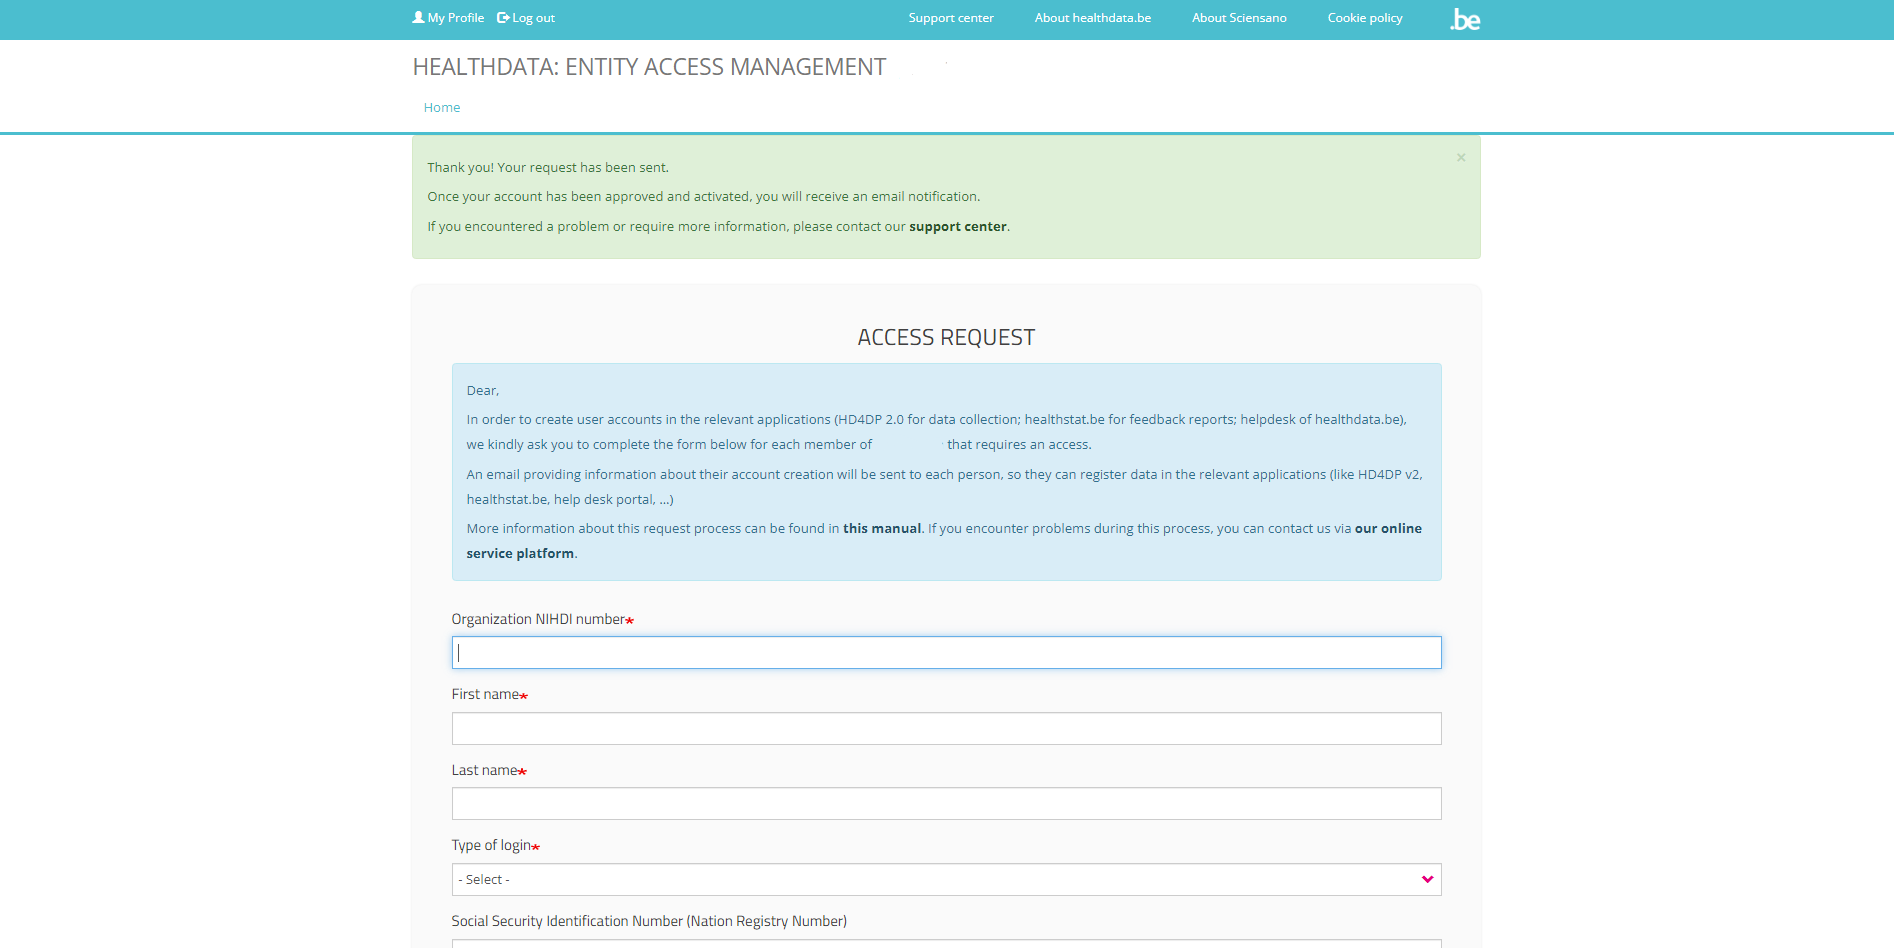Click the .be logo in header
The width and height of the screenshot is (1894, 948).
1465,19
